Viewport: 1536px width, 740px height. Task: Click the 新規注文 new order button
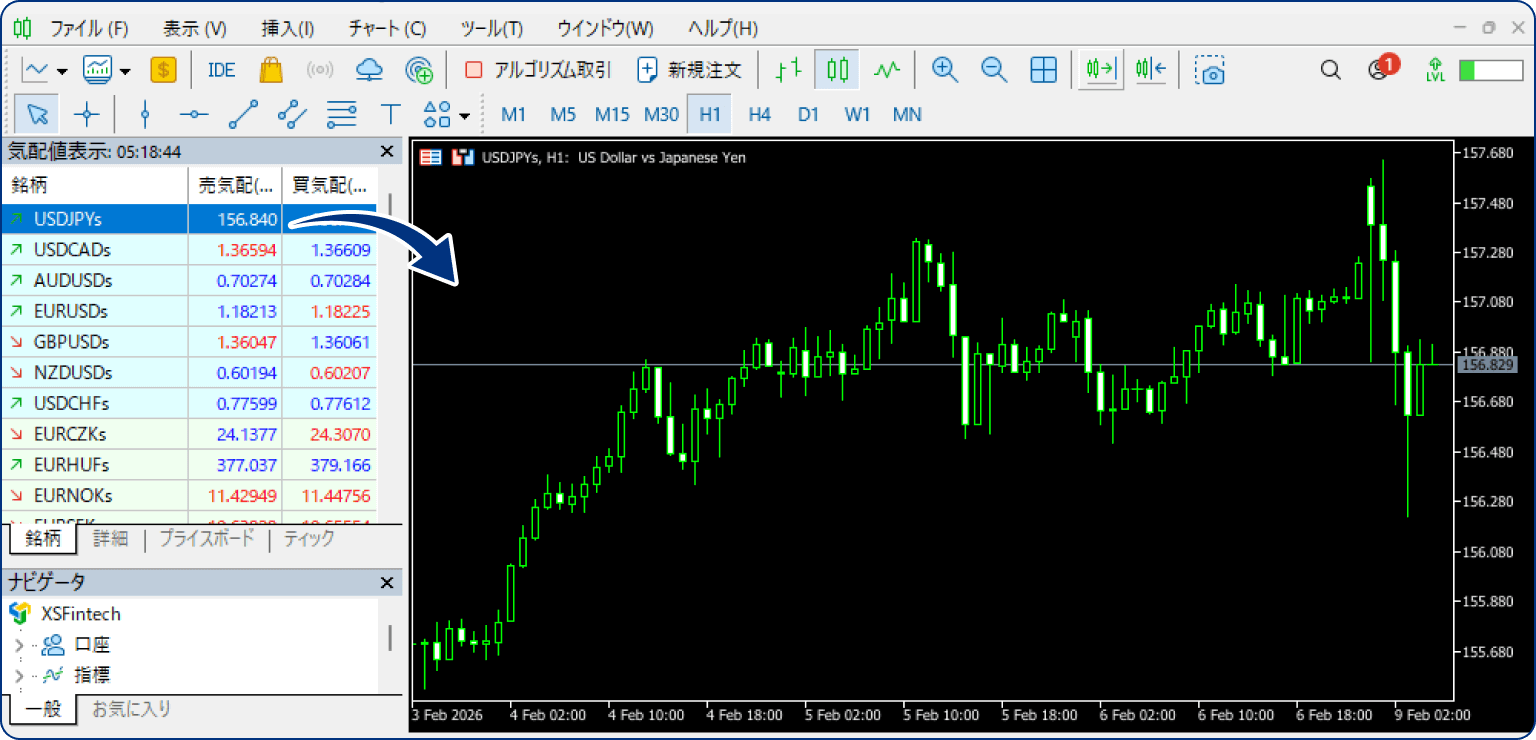tap(690, 70)
